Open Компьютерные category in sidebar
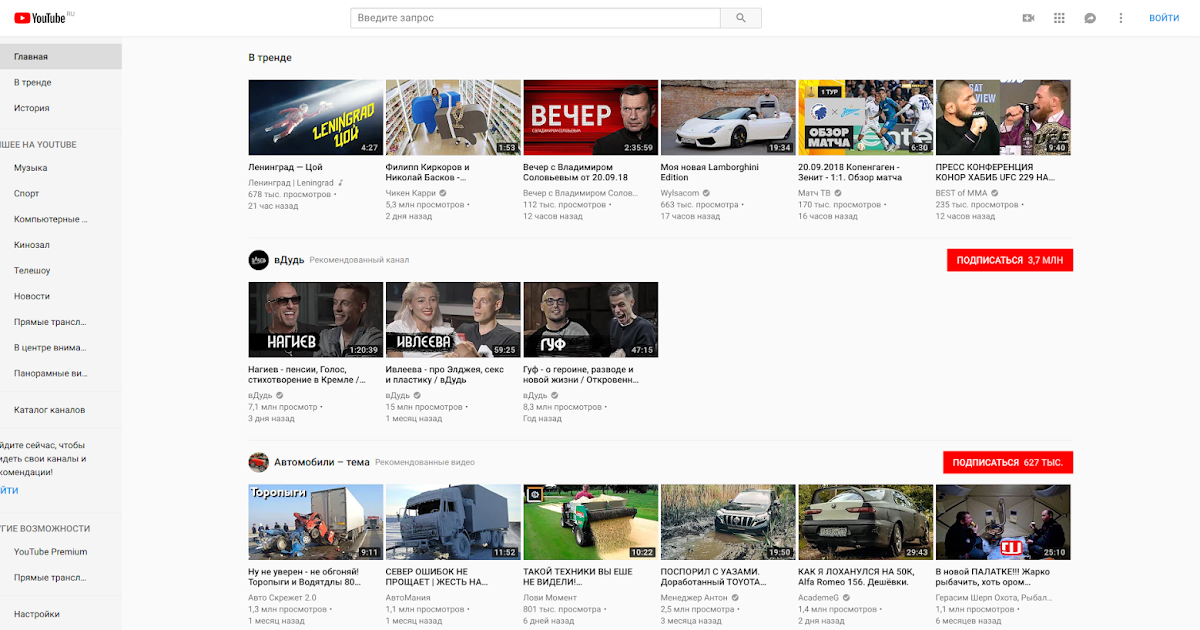Screen dimensions: 1200x630 (60, 219)
